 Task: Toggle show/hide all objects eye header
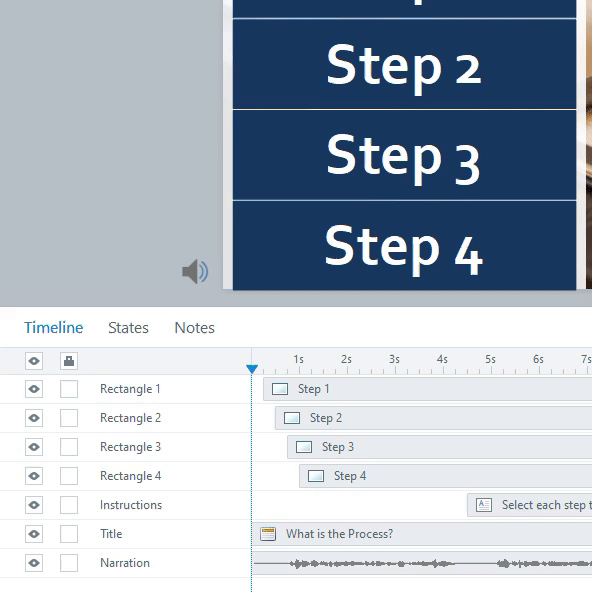click(x=34, y=361)
